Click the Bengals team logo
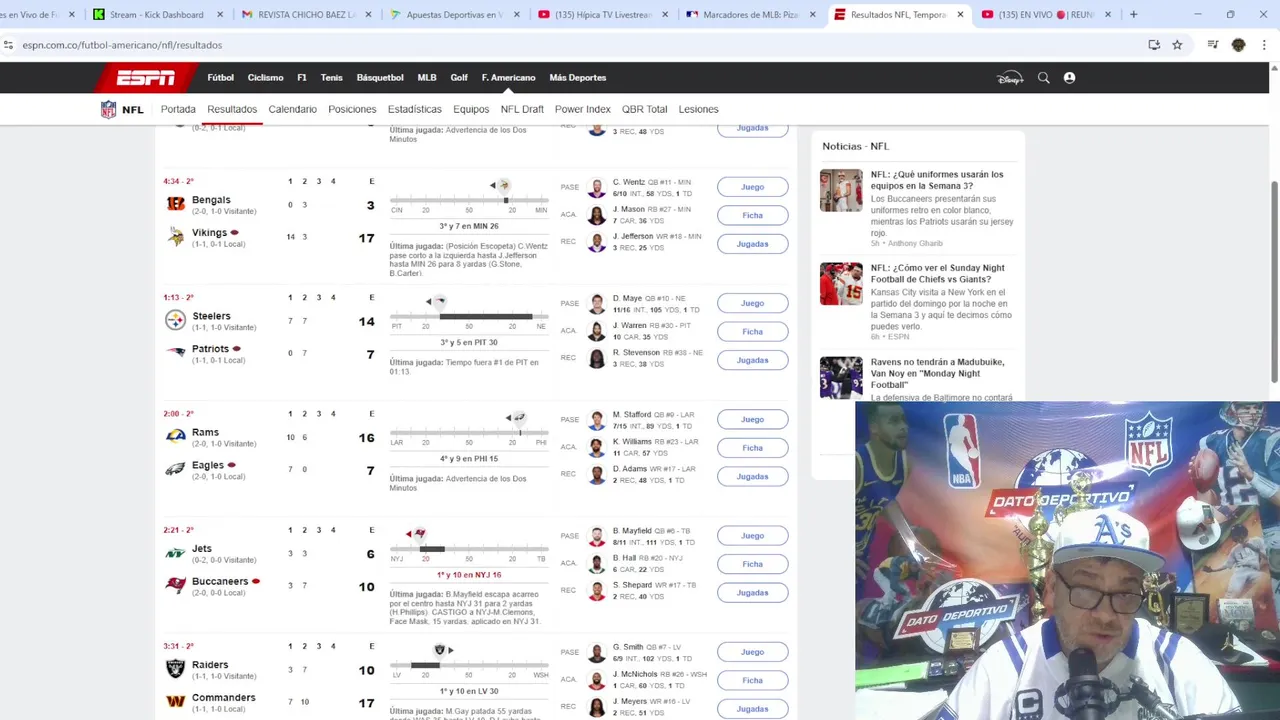The width and height of the screenshot is (1280, 720). [175, 204]
